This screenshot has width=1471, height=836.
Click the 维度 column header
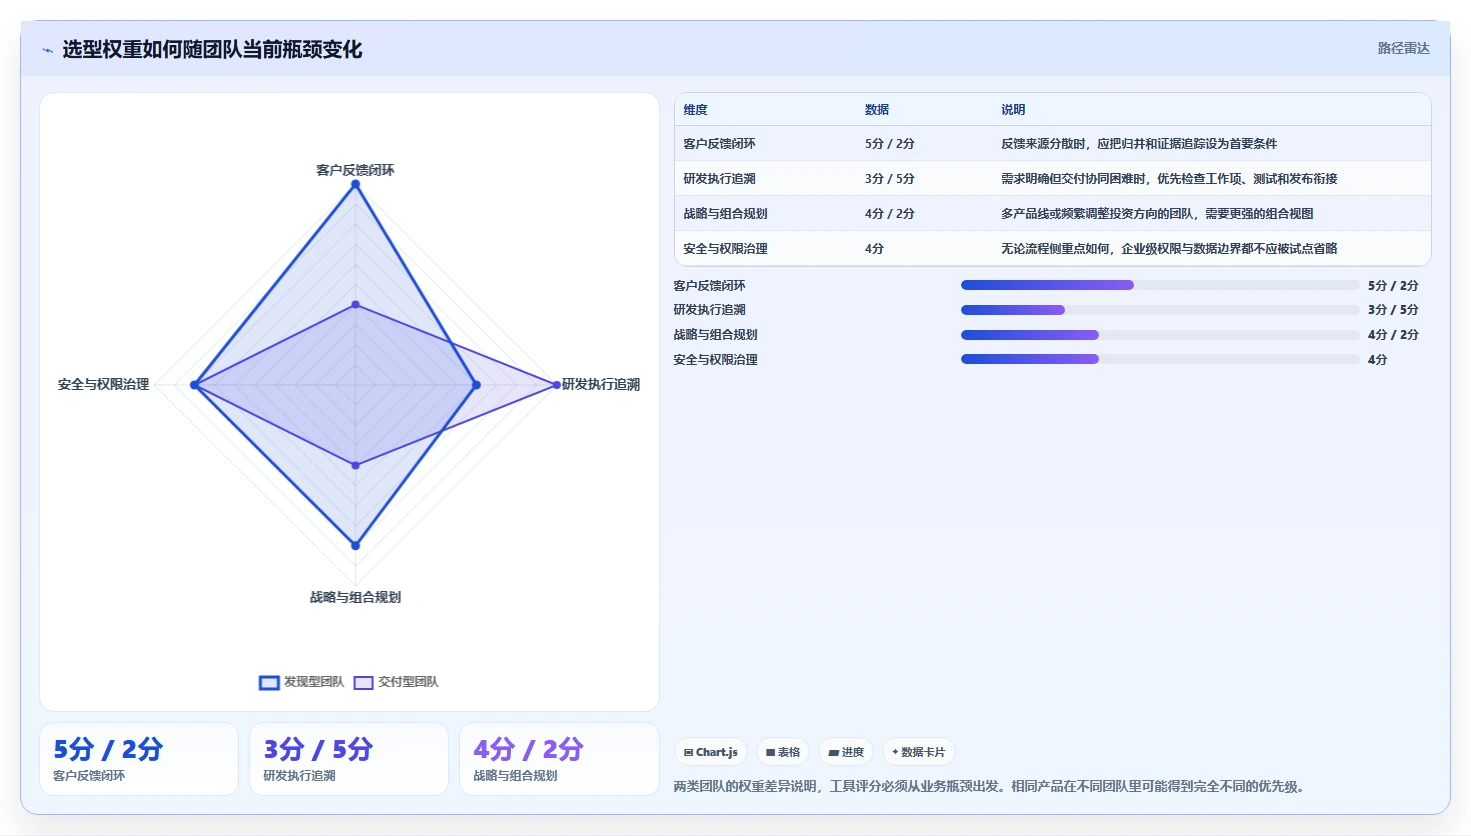pyautogui.click(x=696, y=110)
